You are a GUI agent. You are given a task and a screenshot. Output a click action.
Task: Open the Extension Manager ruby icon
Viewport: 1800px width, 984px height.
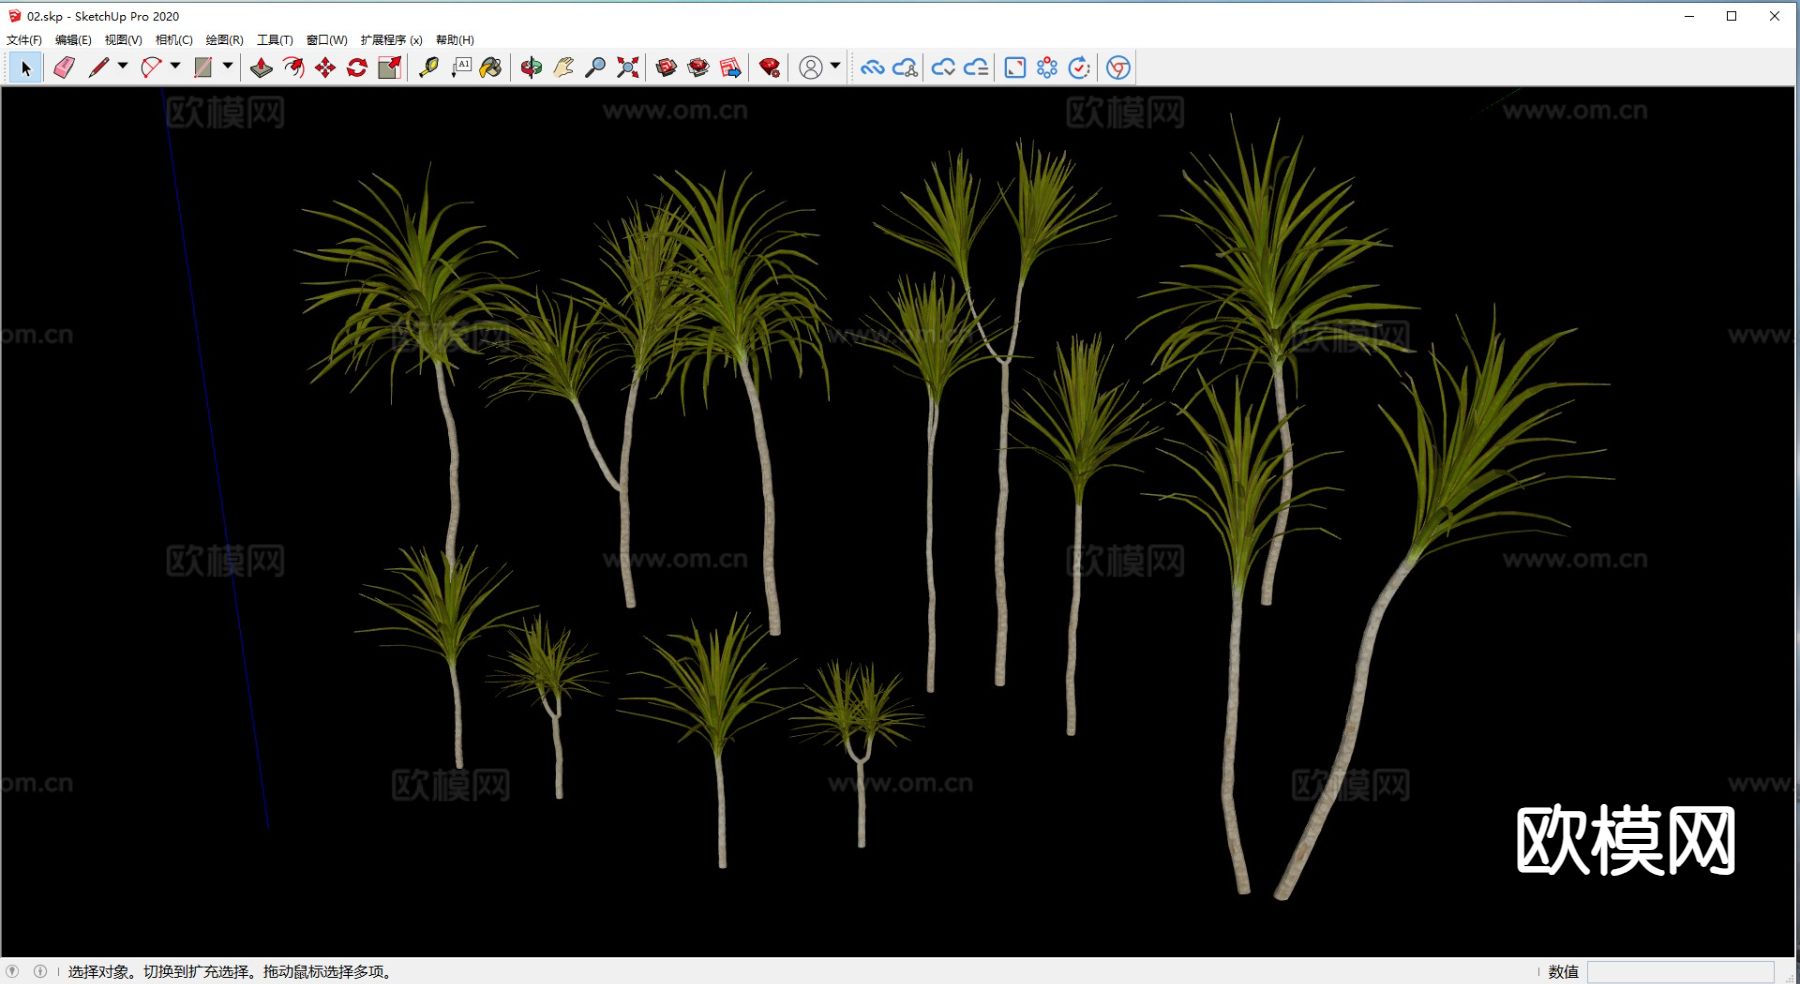click(x=769, y=67)
